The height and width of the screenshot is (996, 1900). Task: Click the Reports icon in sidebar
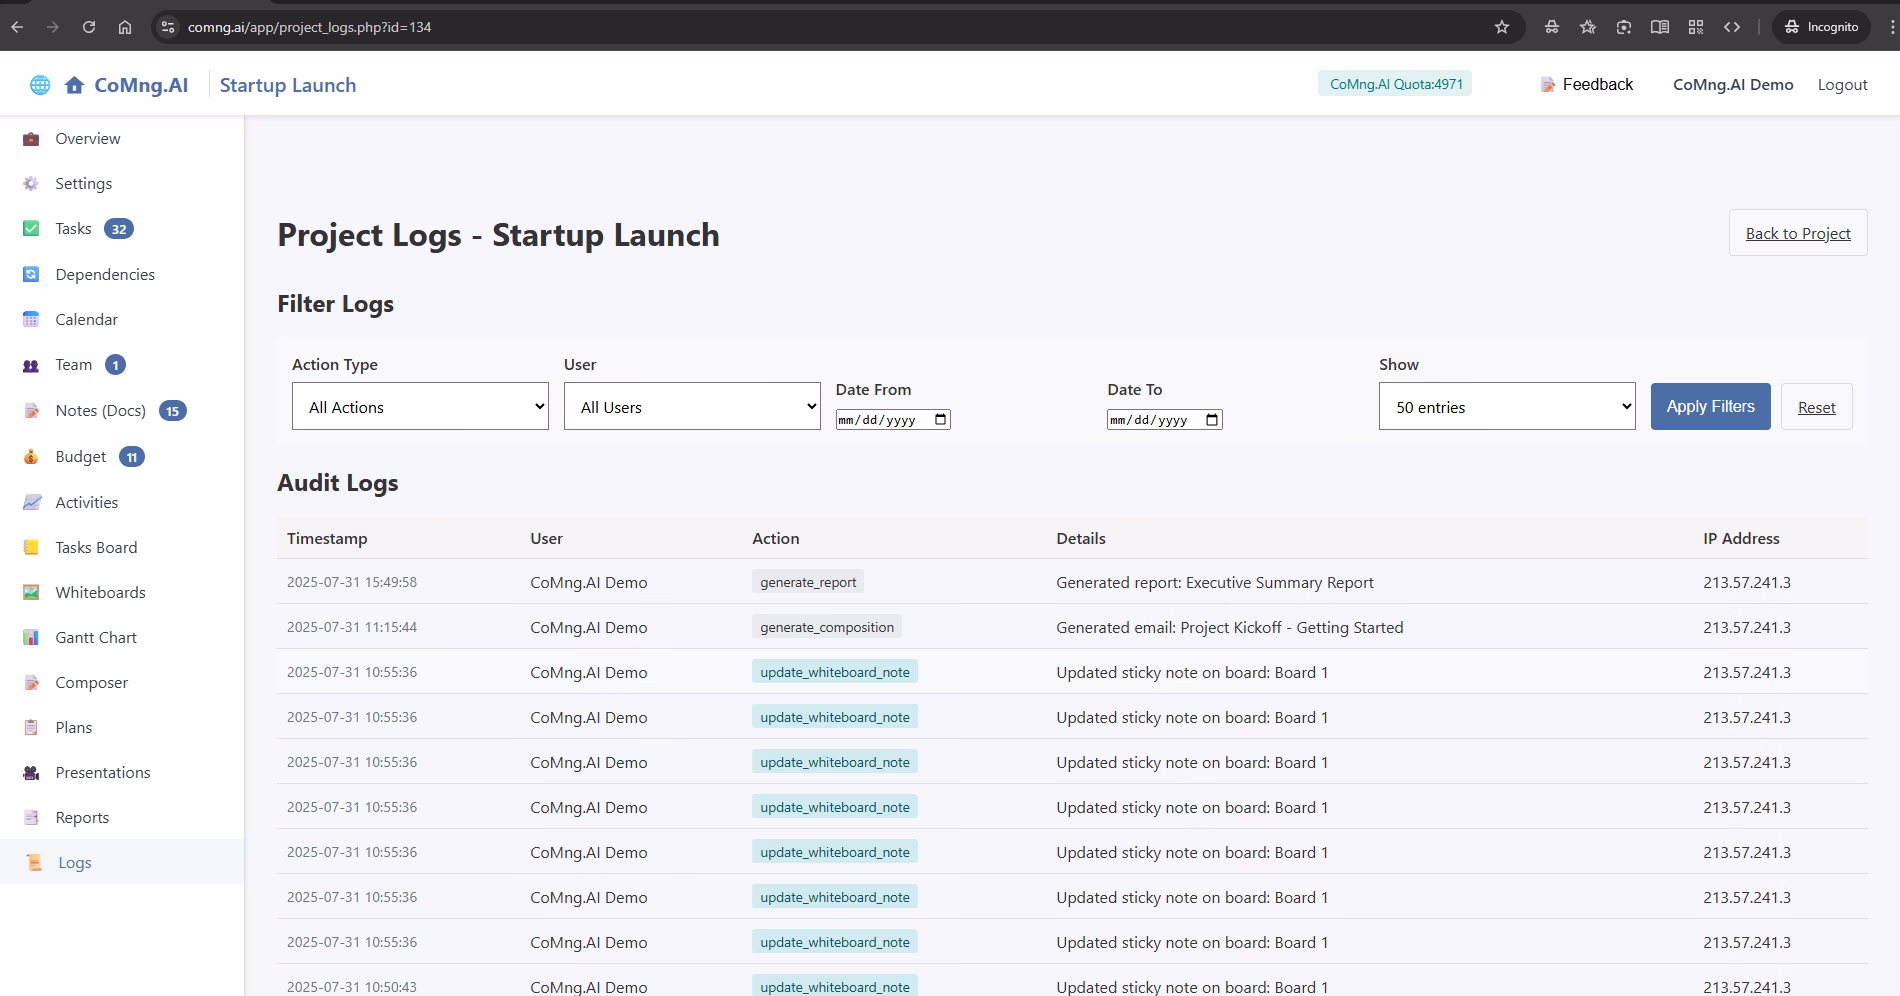31,818
